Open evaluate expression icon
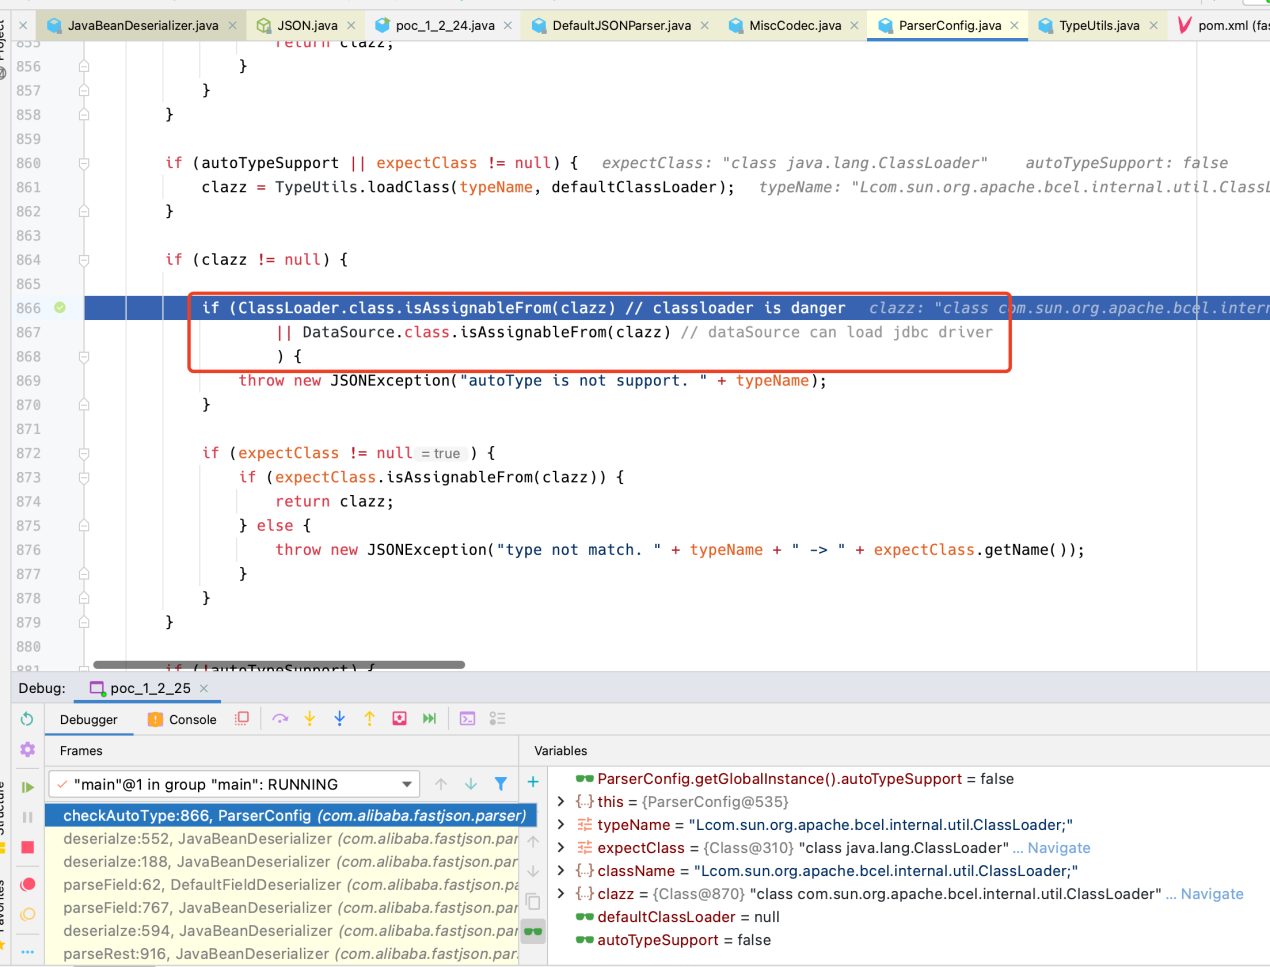This screenshot has width=1270, height=967. coord(467,719)
